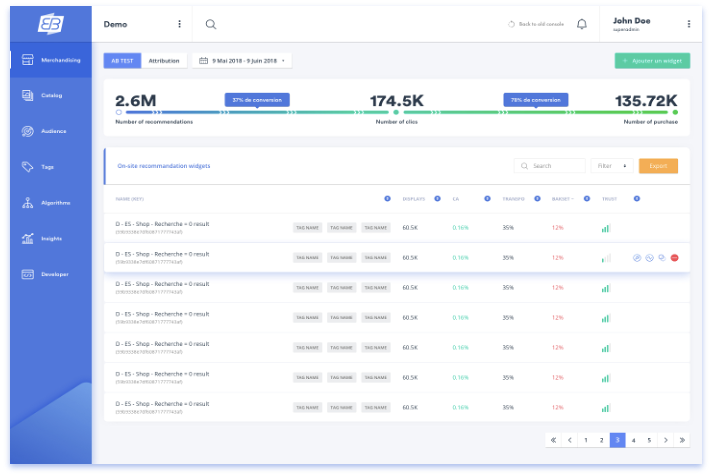Click the TRANSFO column header
This screenshot has width=712, height=476.
coord(513,199)
